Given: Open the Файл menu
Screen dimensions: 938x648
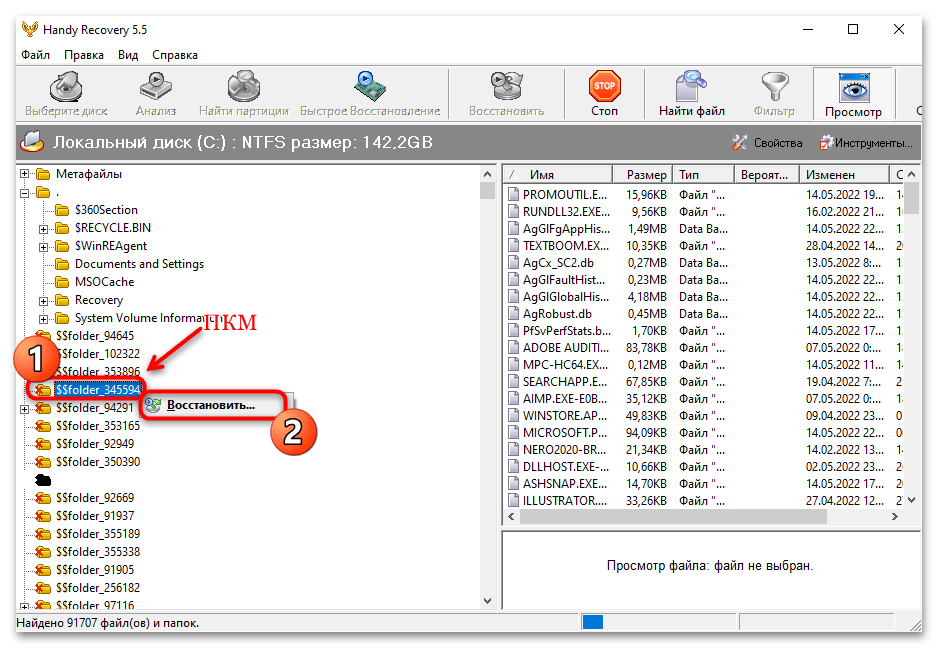Looking at the screenshot, I should click(35, 55).
